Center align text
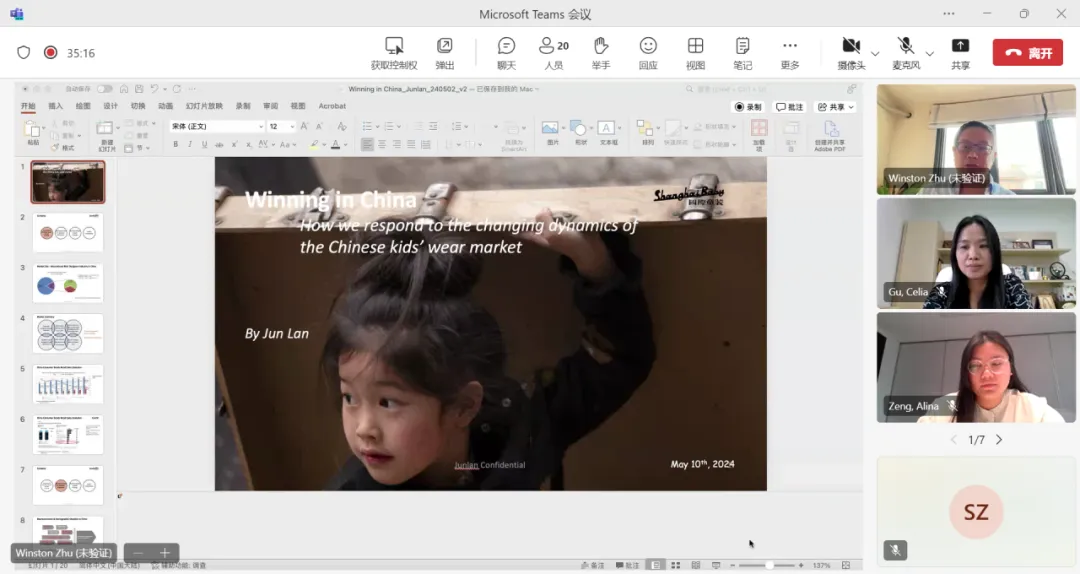This screenshot has width=1080, height=574. [x=382, y=144]
